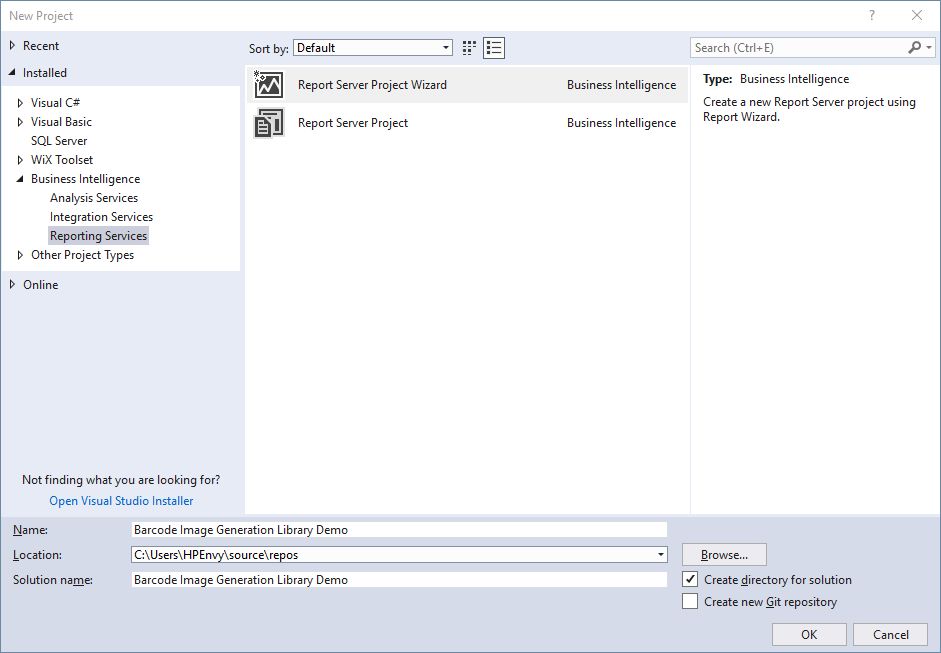Collapse the Installed section
Screen dimensions: 941x653
coord(12,73)
